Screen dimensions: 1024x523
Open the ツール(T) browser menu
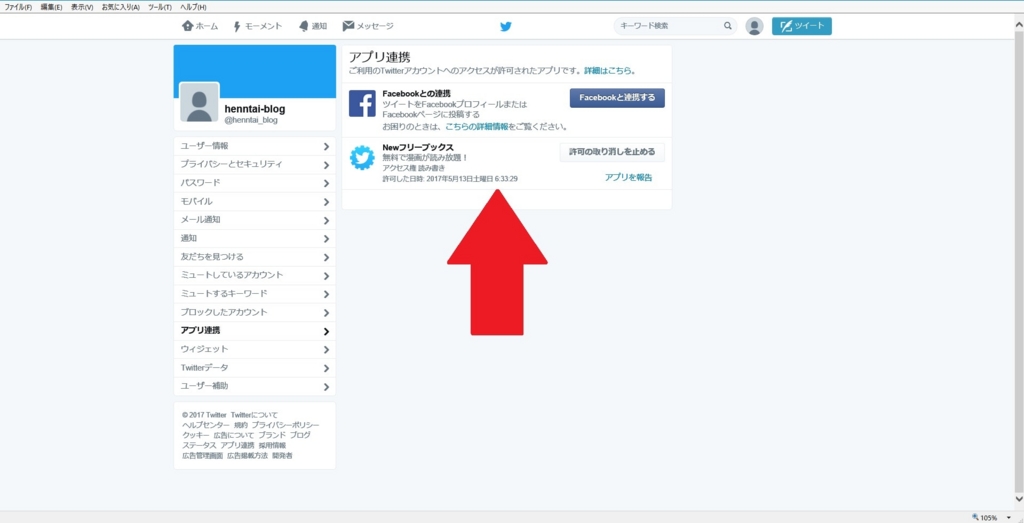pyautogui.click(x=160, y=7)
